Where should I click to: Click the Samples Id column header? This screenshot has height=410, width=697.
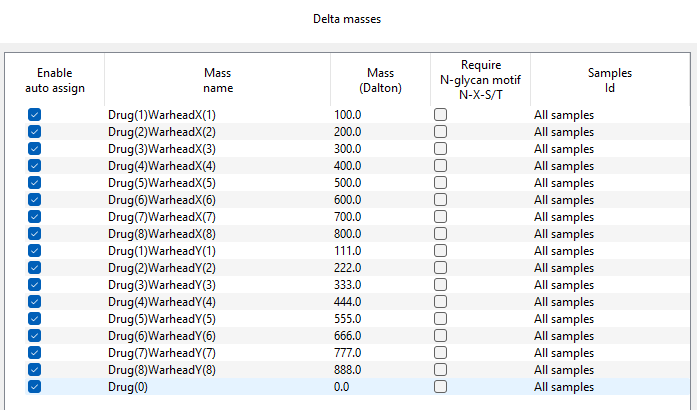[610, 80]
